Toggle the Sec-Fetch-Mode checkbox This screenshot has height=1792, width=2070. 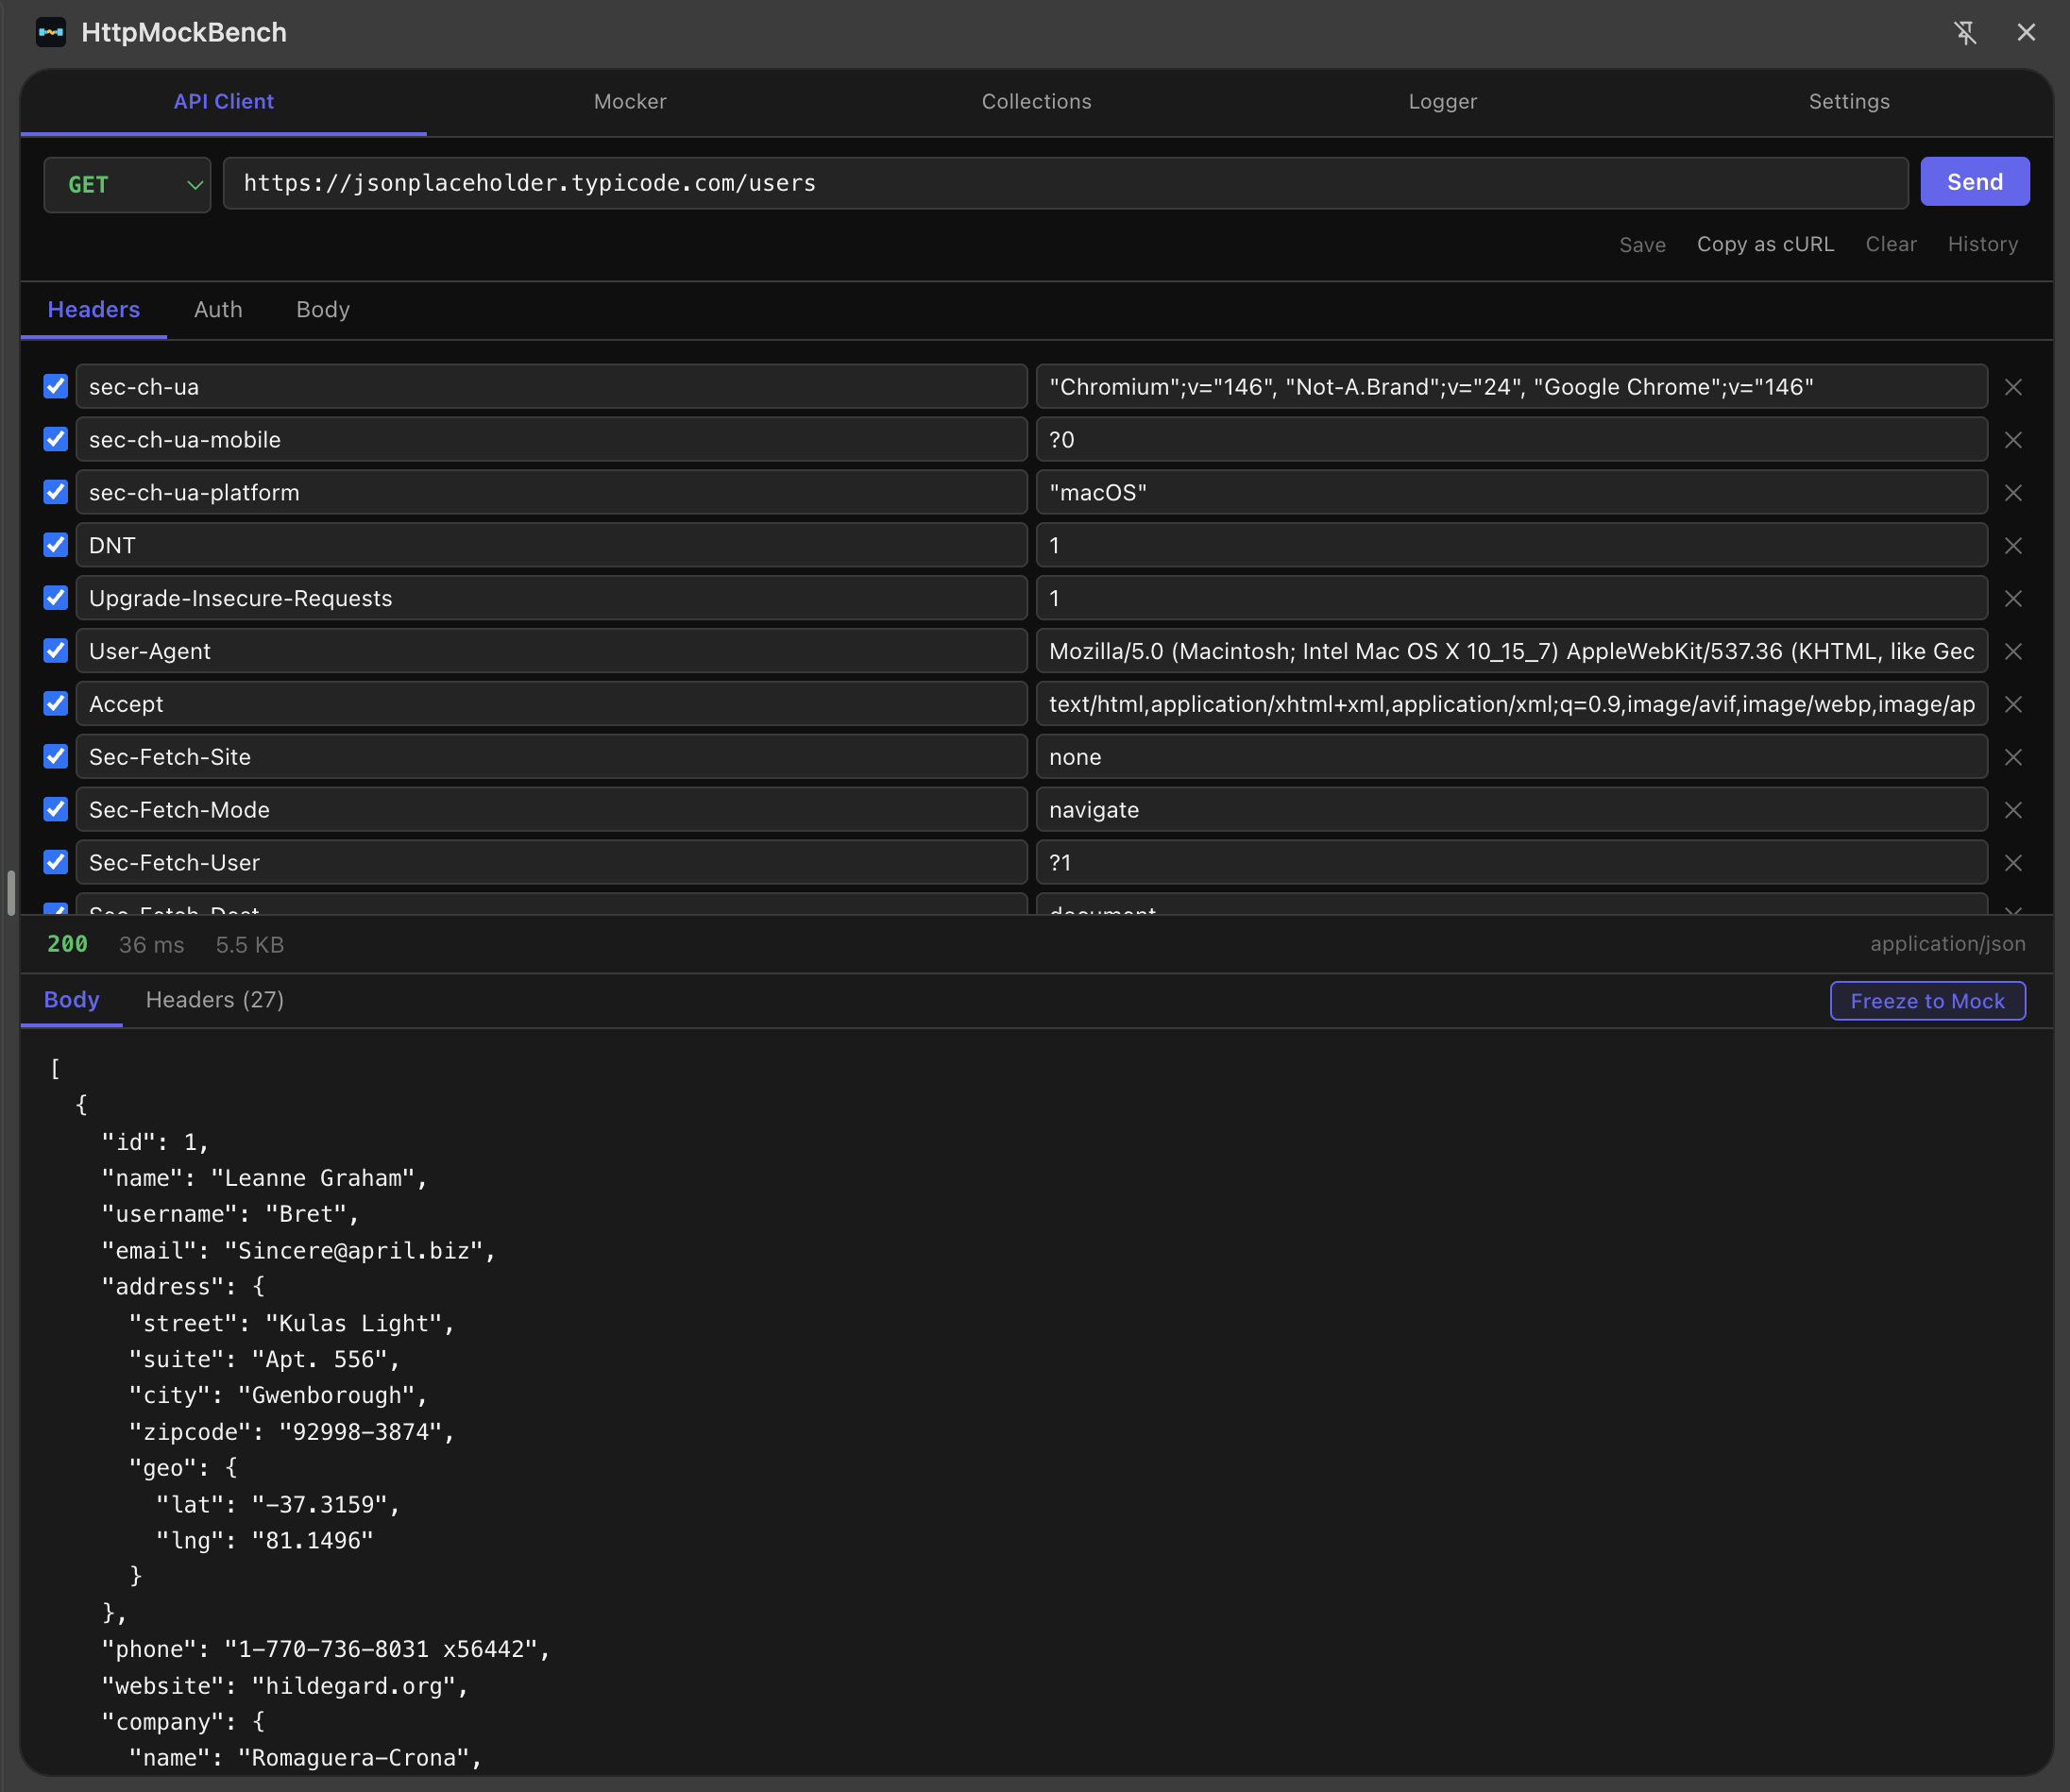click(x=56, y=809)
